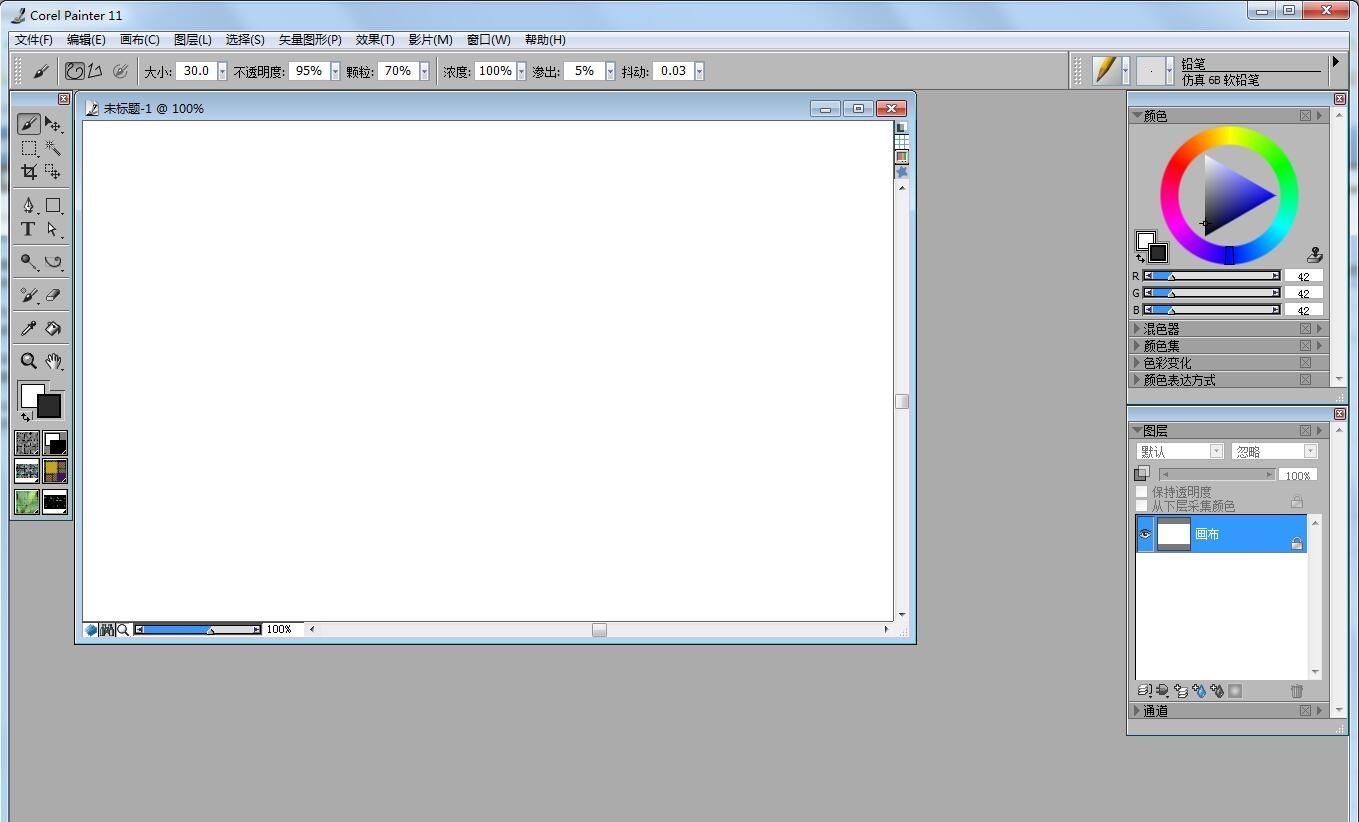Open the Nozzle selector in toolbox

pos(55,501)
